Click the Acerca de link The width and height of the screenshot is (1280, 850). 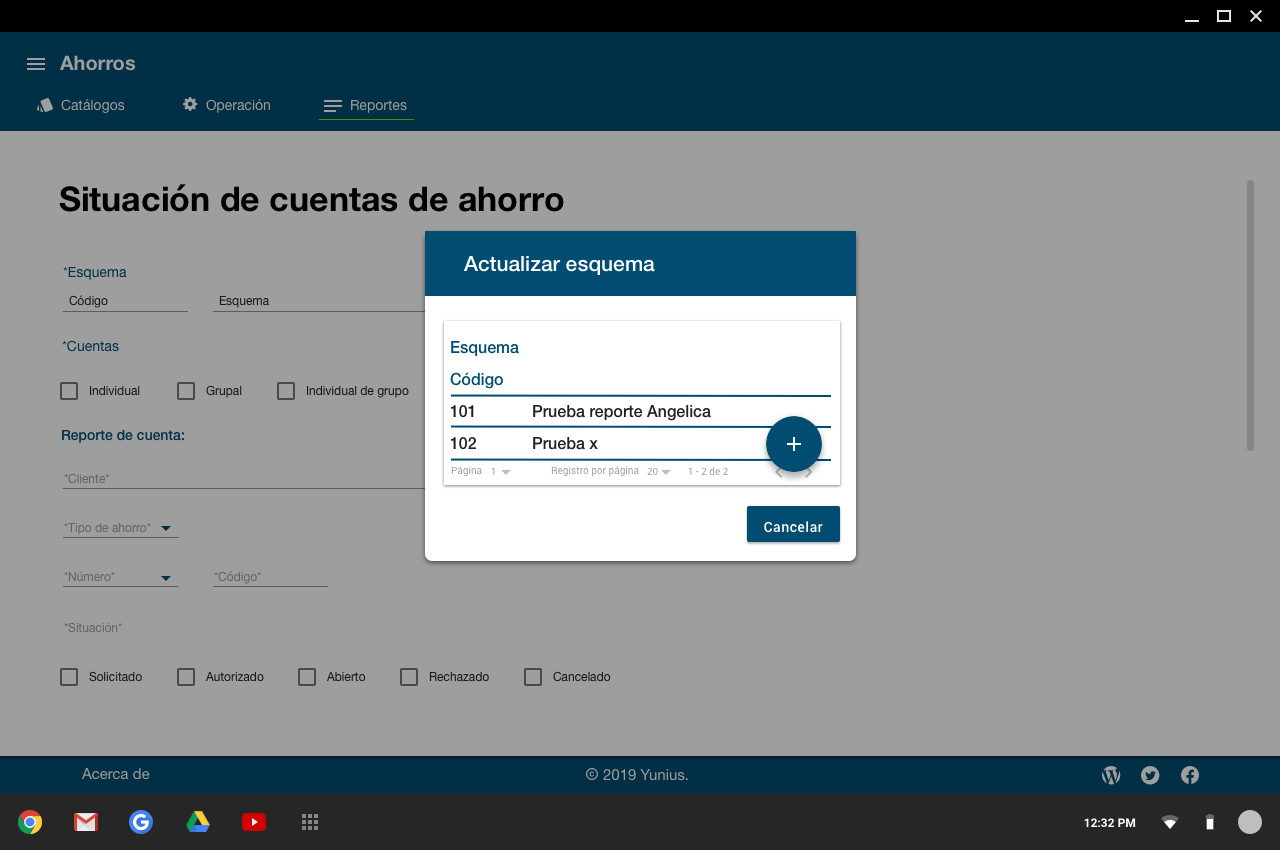click(x=116, y=774)
